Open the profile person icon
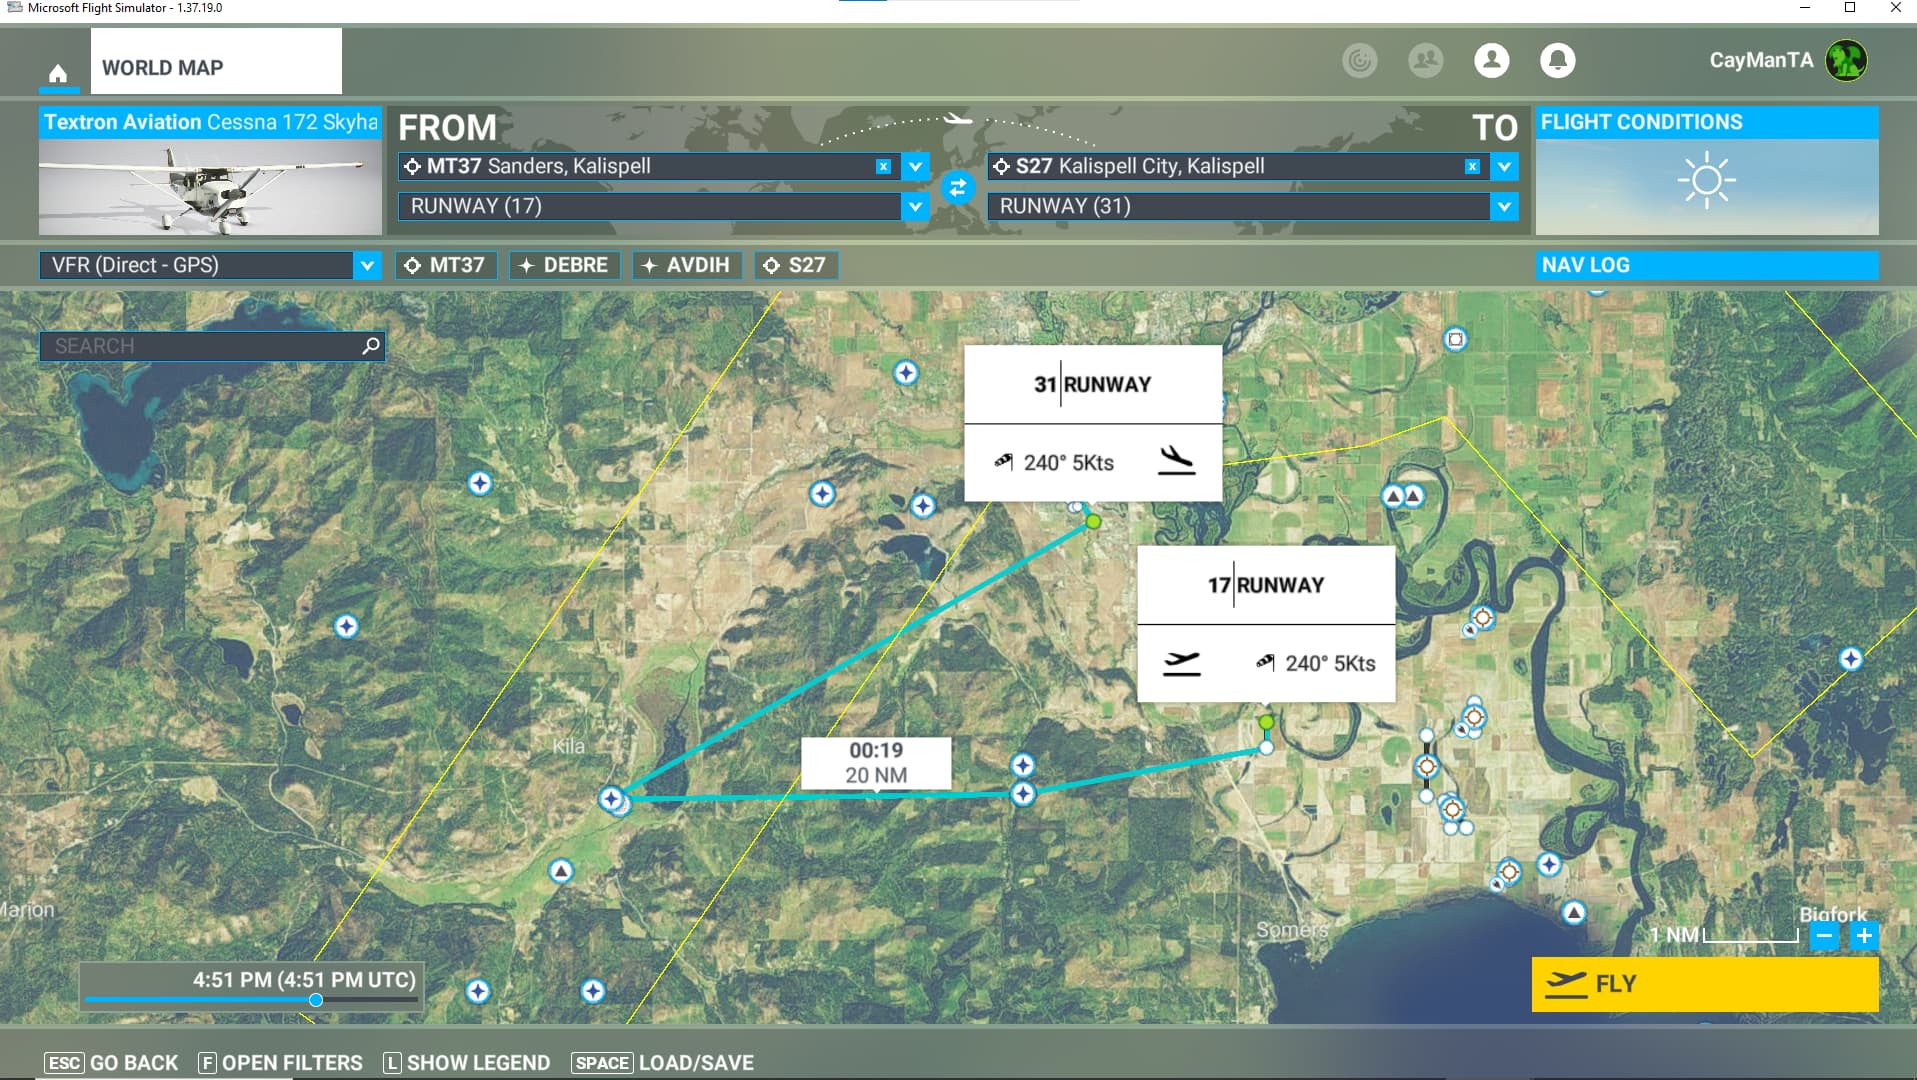Image resolution: width=1917 pixels, height=1080 pixels. pyautogui.click(x=1492, y=60)
